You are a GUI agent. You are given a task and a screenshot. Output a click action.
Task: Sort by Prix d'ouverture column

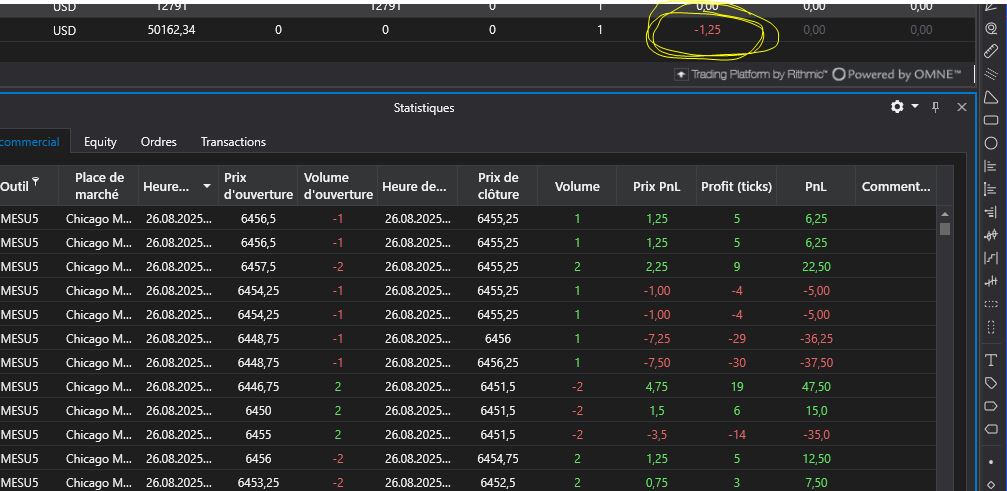(258, 185)
